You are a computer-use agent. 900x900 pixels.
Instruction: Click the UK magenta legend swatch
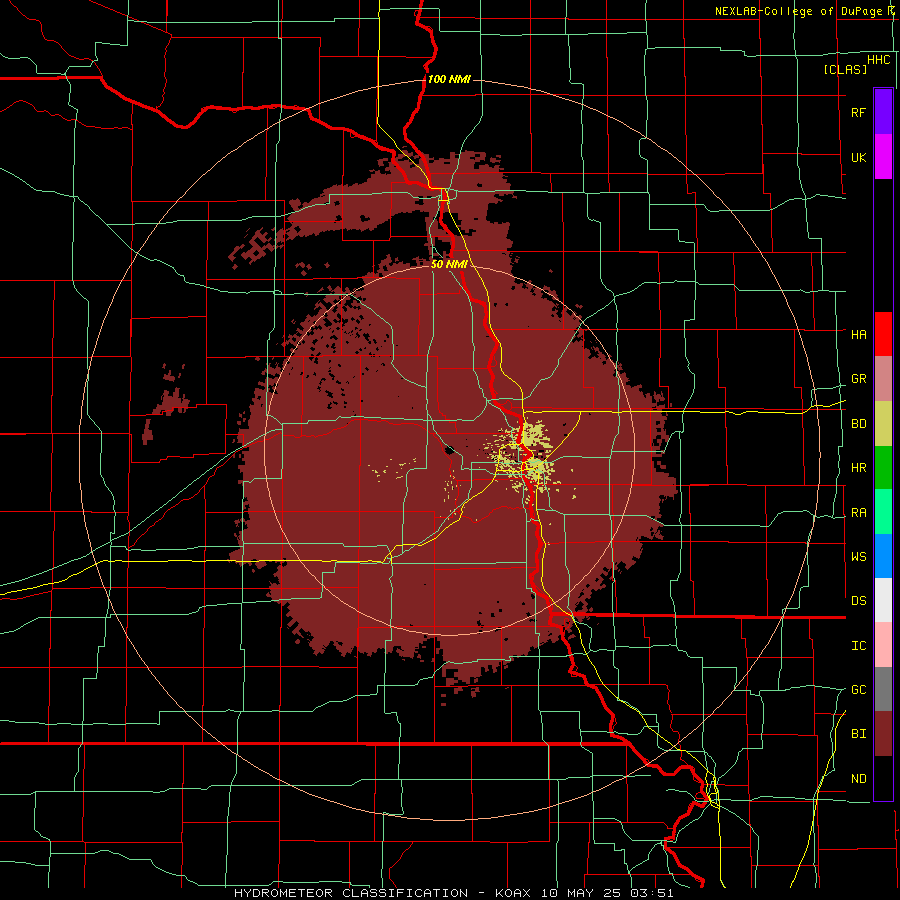883,157
